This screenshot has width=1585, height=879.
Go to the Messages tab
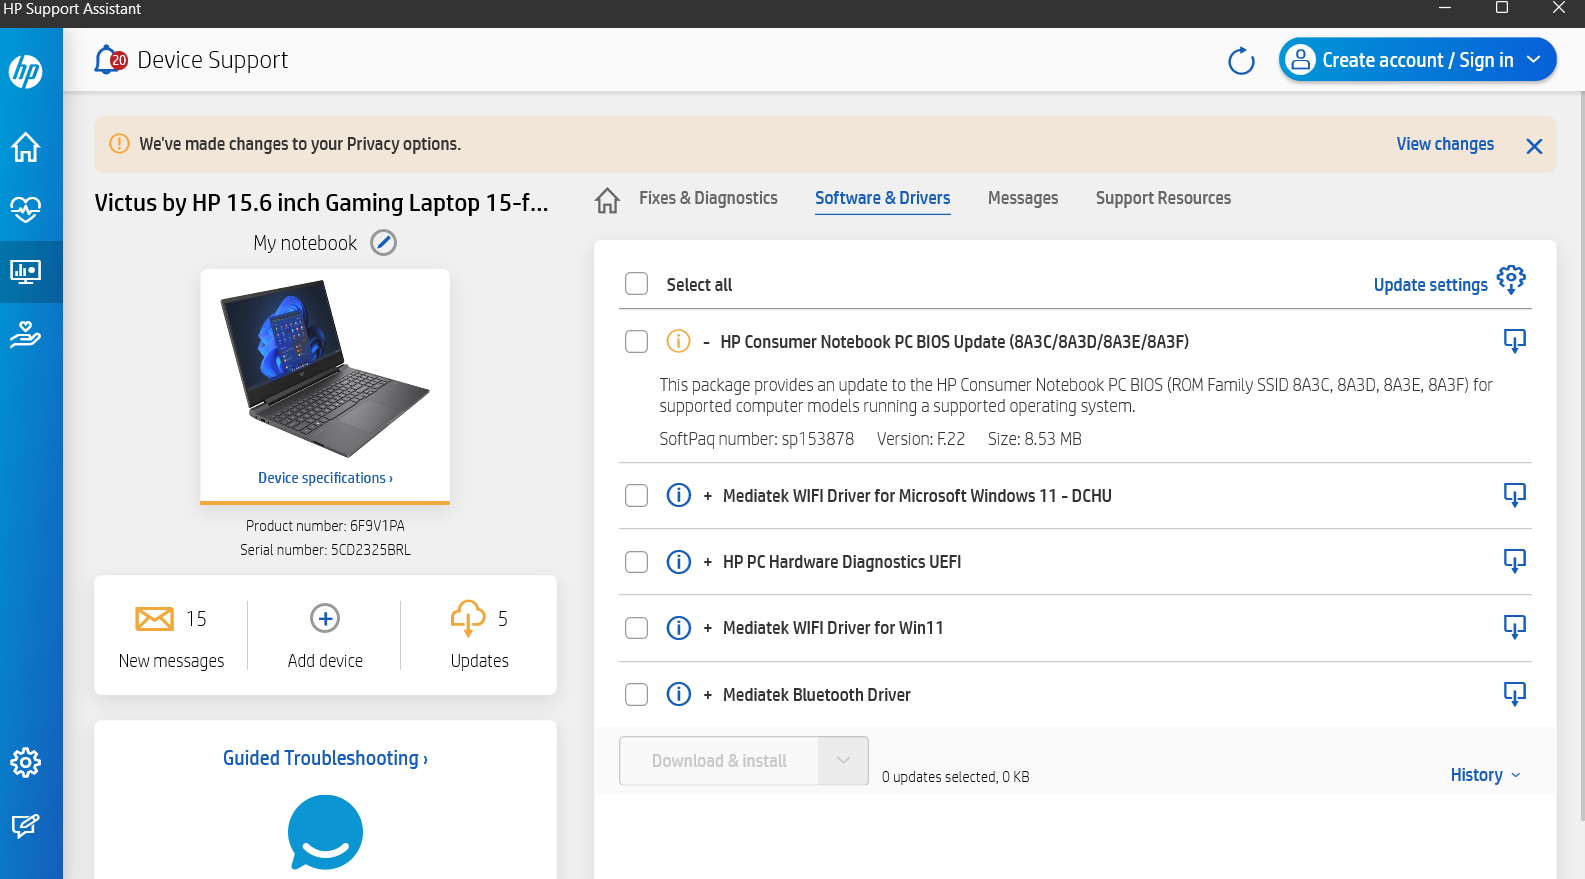(1023, 198)
